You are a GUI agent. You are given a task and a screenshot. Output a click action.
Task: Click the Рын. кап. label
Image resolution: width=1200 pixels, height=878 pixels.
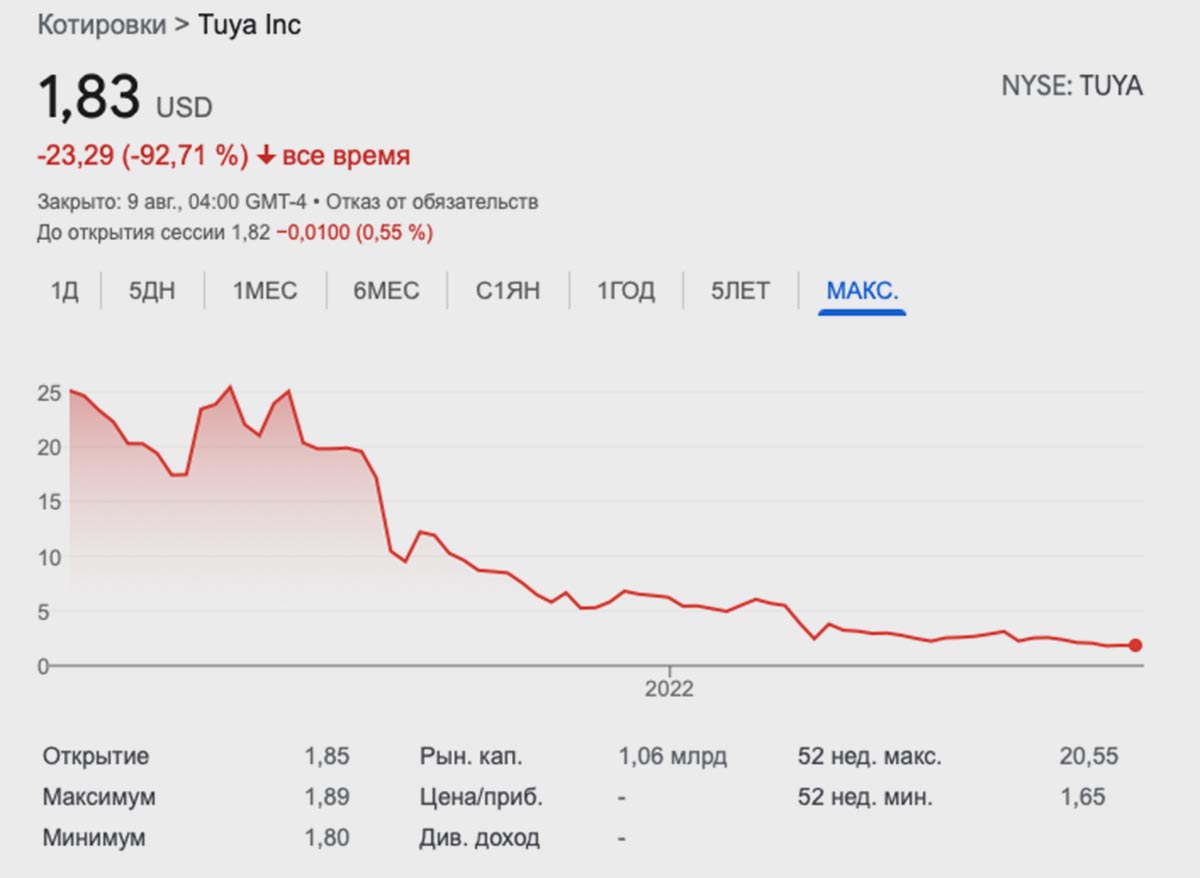click(x=471, y=756)
